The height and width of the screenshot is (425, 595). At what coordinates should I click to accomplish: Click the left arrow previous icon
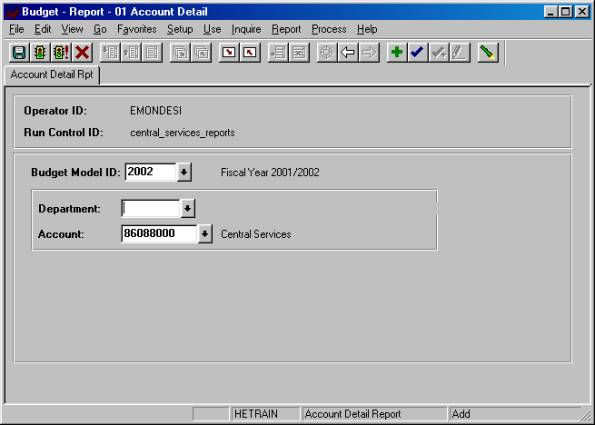[348, 52]
